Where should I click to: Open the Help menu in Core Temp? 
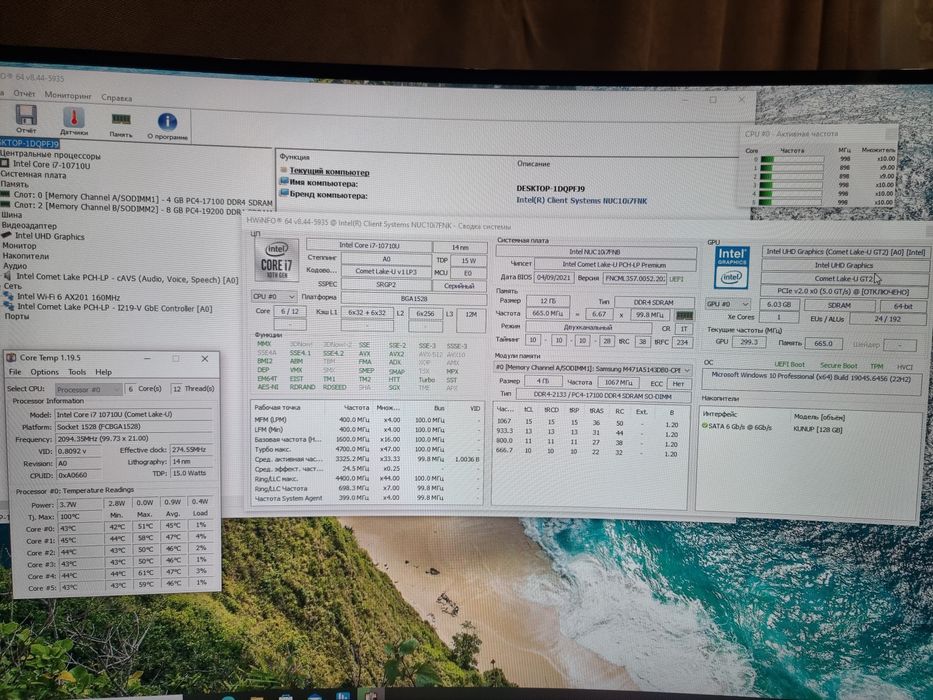click(104, 372)
